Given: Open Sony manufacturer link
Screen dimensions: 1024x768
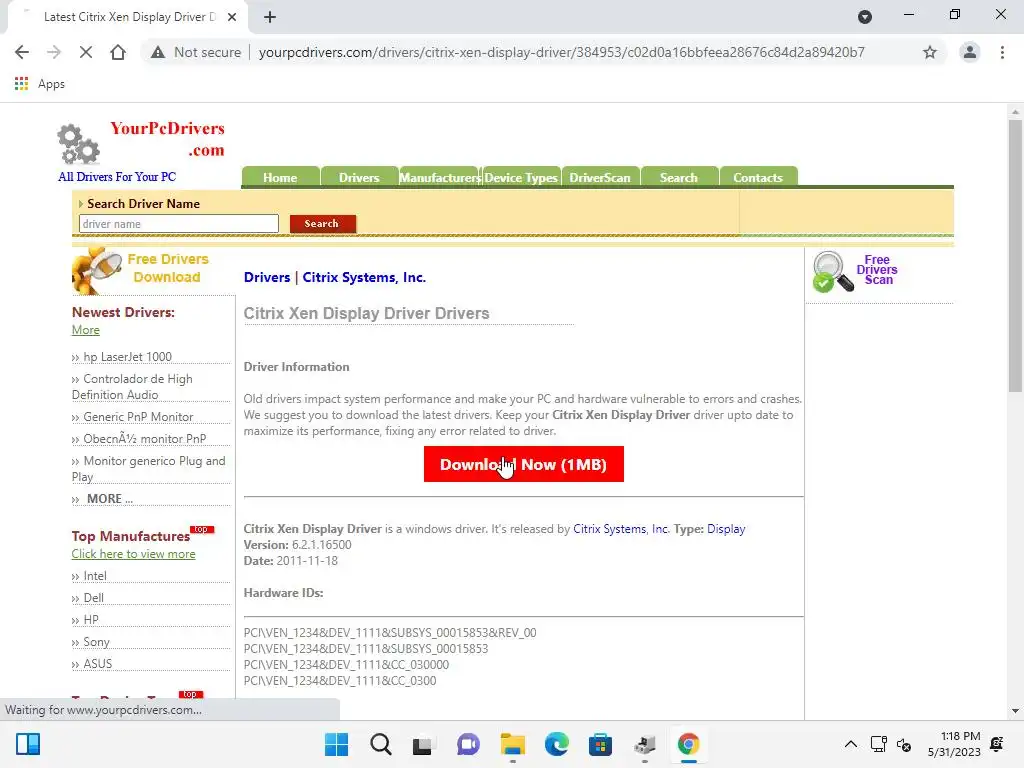Looking at the screenshot, I should pos(96,642).
